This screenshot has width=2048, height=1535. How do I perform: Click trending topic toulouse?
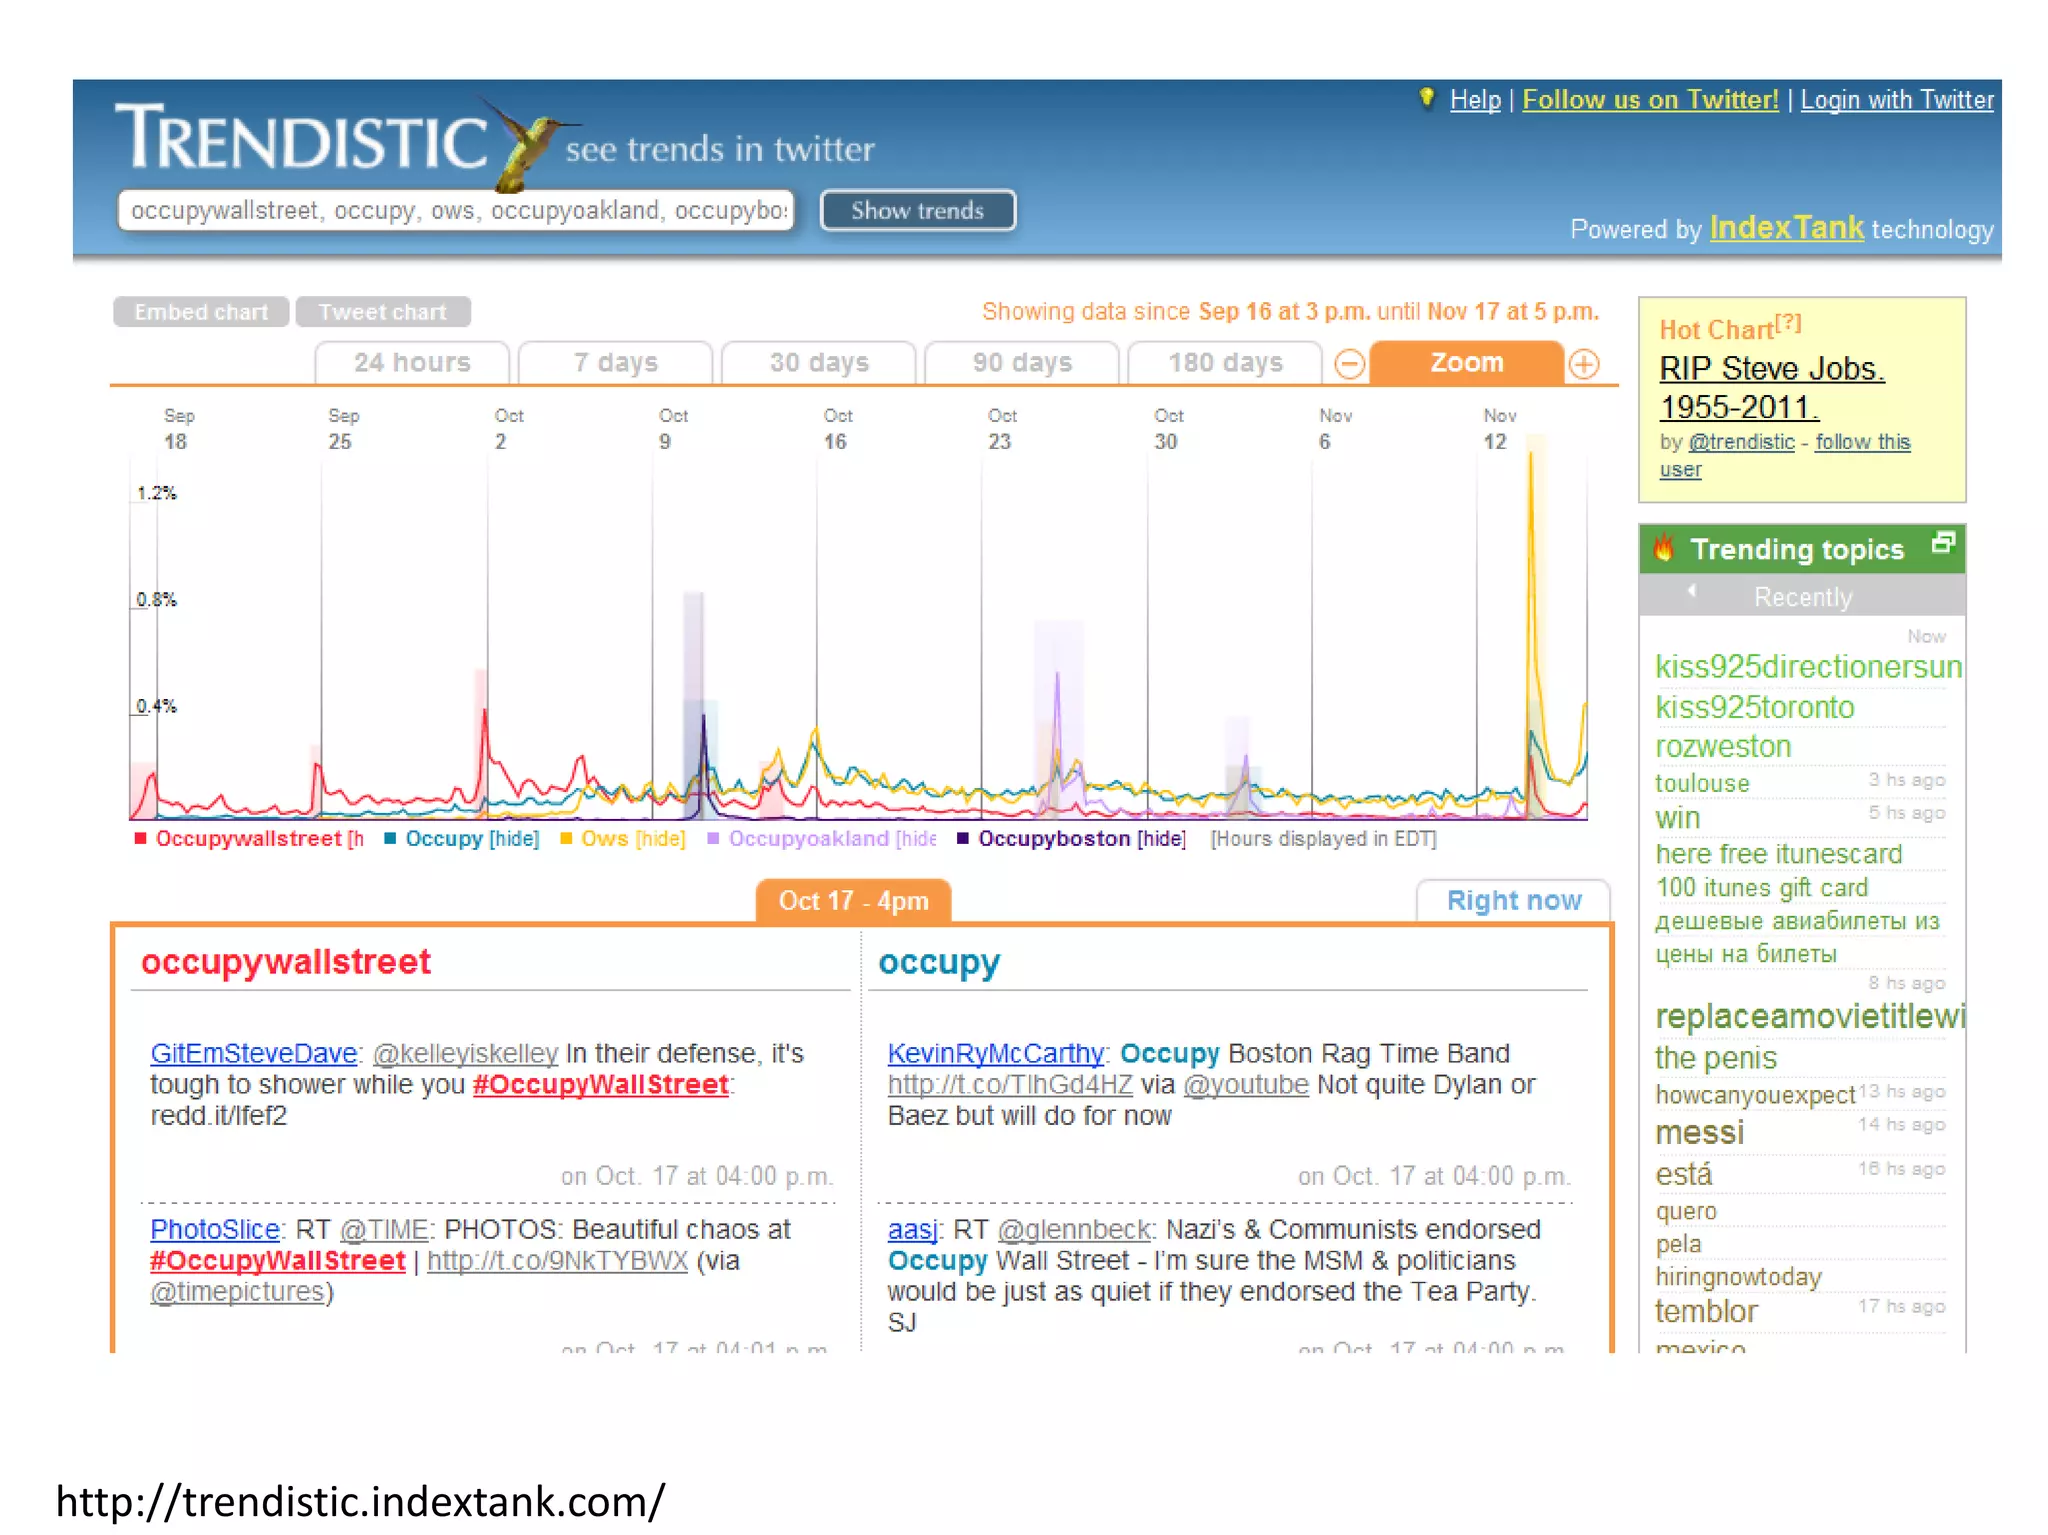(x=1702, y=783)
